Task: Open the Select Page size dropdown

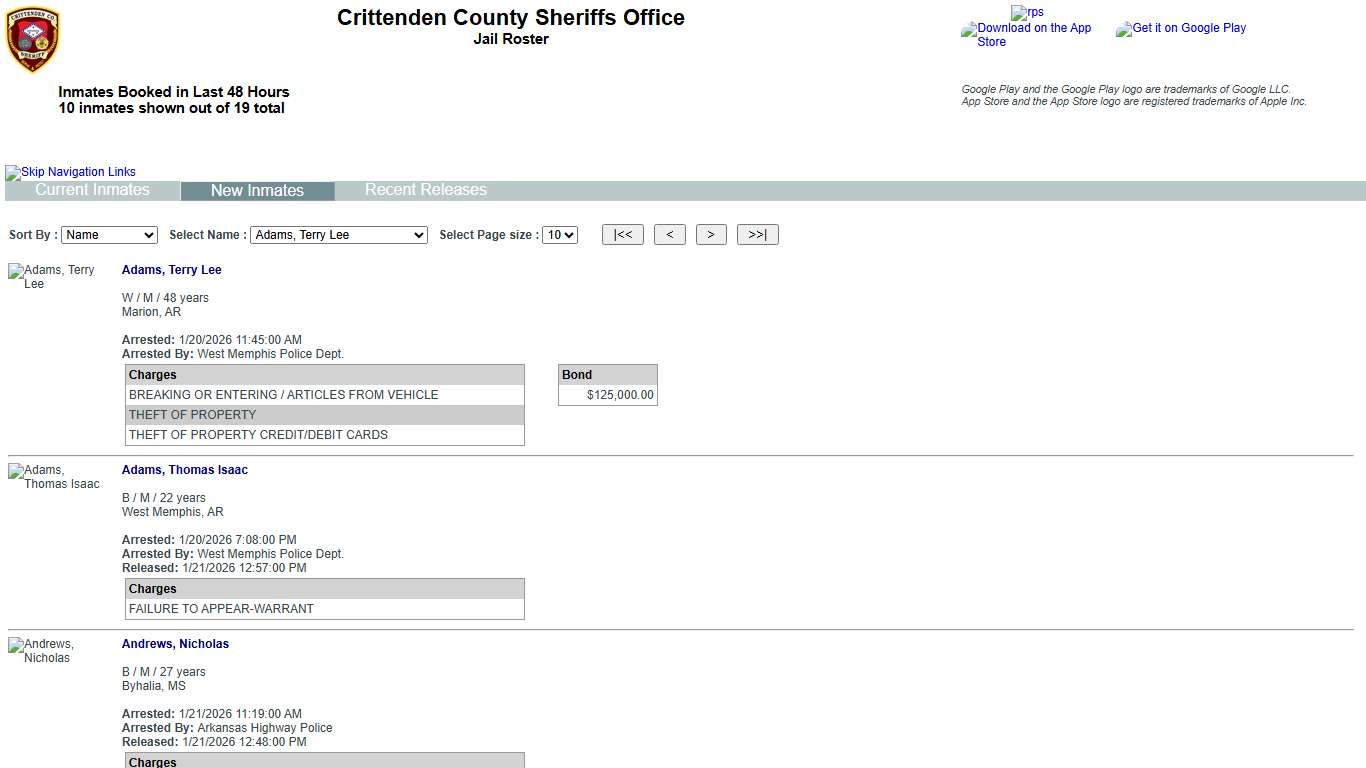Action: (560, 235)
